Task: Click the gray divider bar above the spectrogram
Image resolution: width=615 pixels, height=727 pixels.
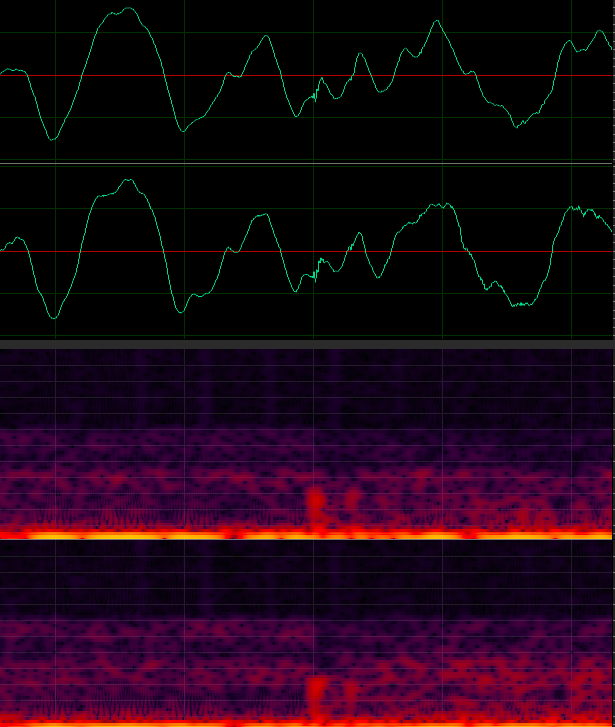Action: tap(307, 343)
